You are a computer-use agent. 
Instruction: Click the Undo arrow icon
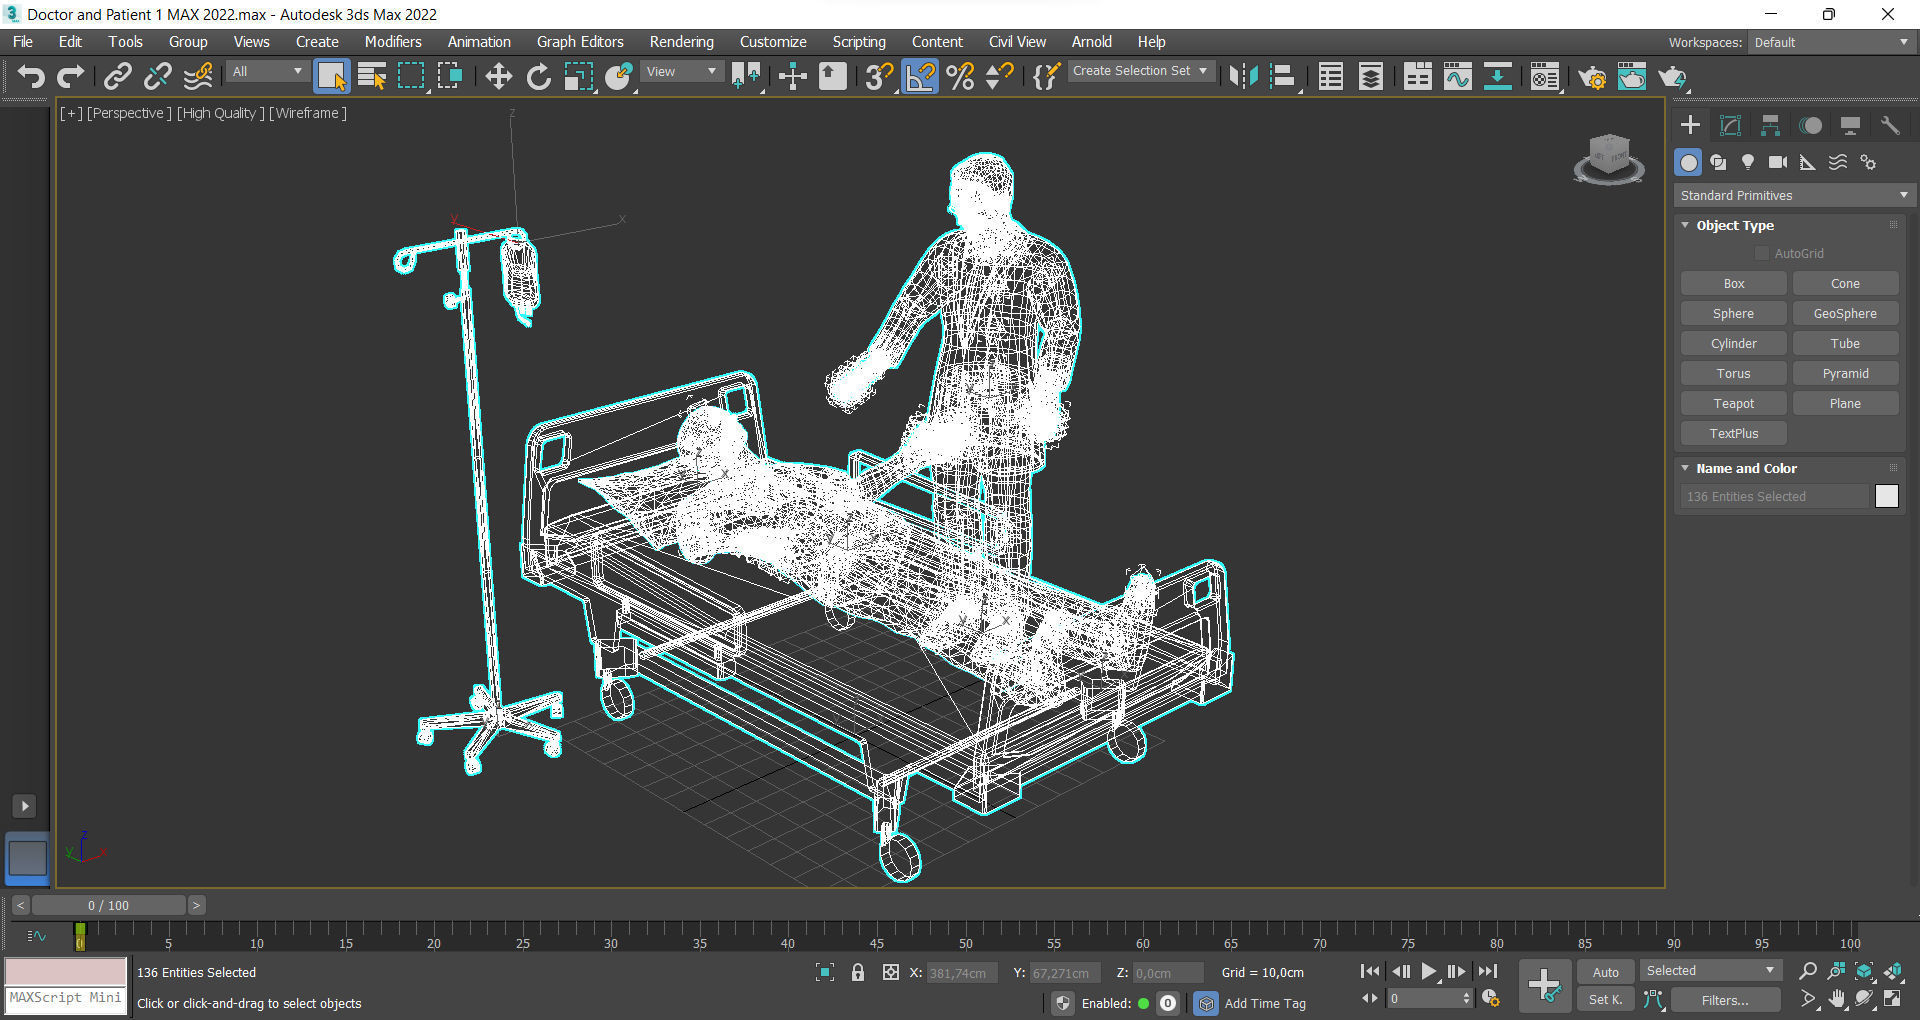coord(31,77)
